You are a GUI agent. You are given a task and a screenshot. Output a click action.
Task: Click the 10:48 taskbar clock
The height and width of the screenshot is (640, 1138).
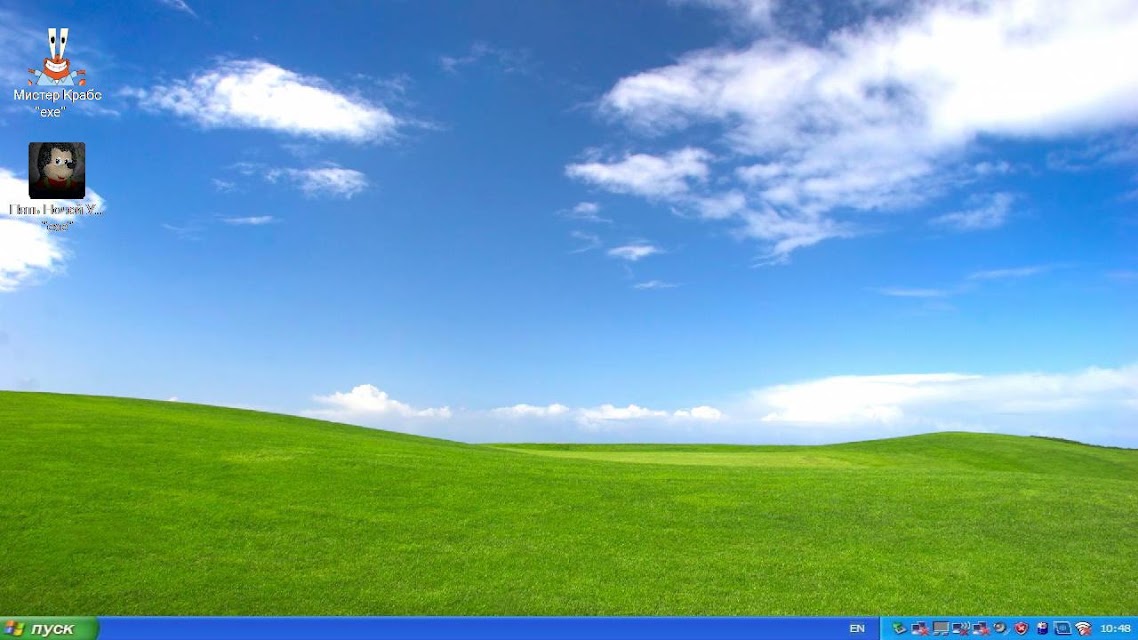(x=1116, y=628)
